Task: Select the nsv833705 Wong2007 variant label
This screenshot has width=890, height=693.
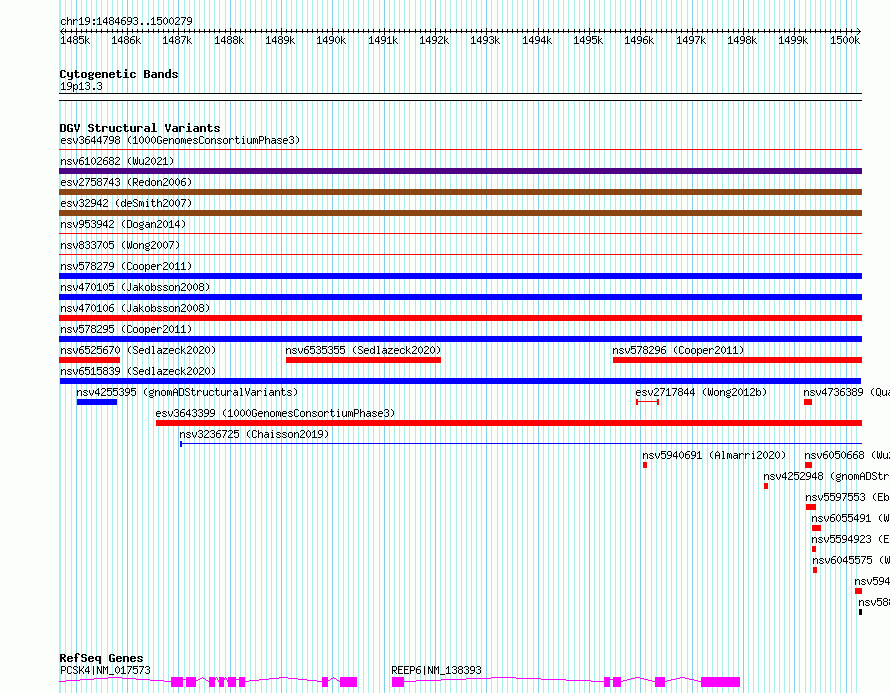Action: [120, 245]
